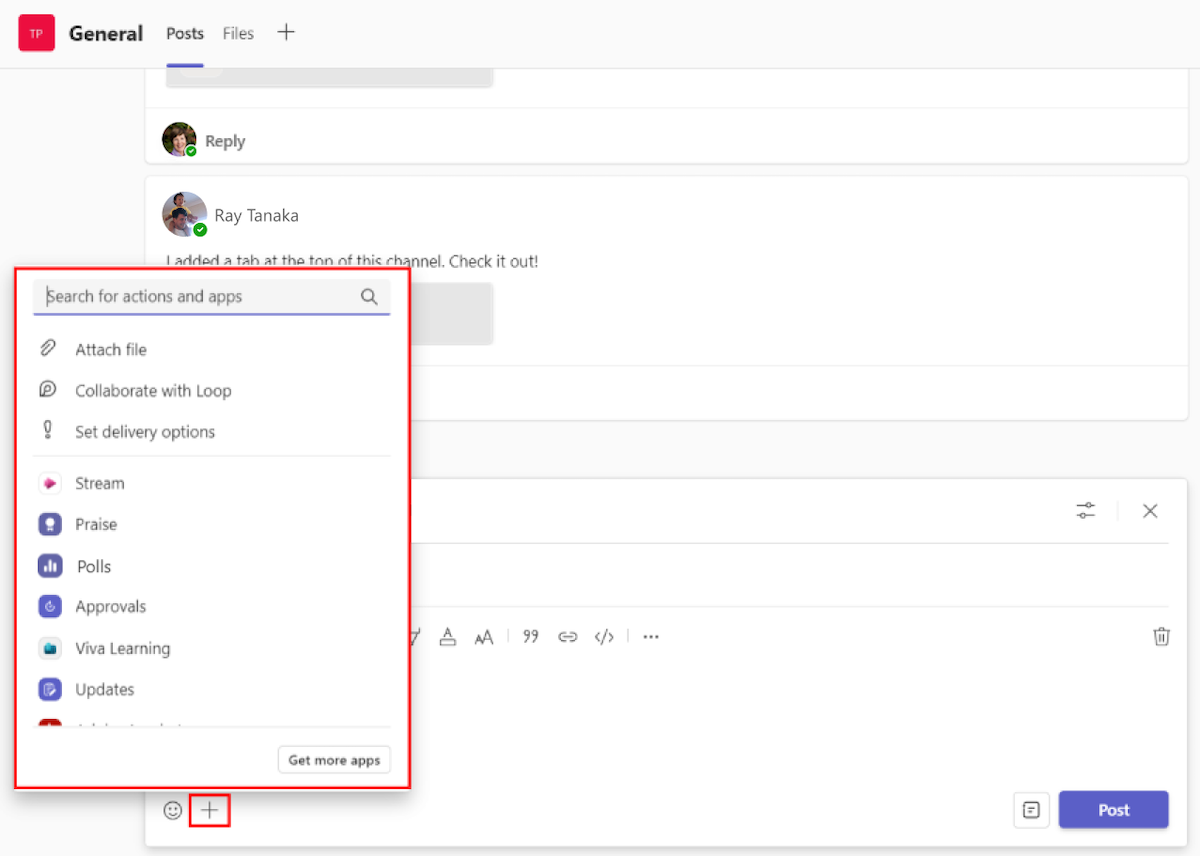1200x856 pixels.
Task: Select Collaborate with Loop
Action: click(x=153, y=390)
